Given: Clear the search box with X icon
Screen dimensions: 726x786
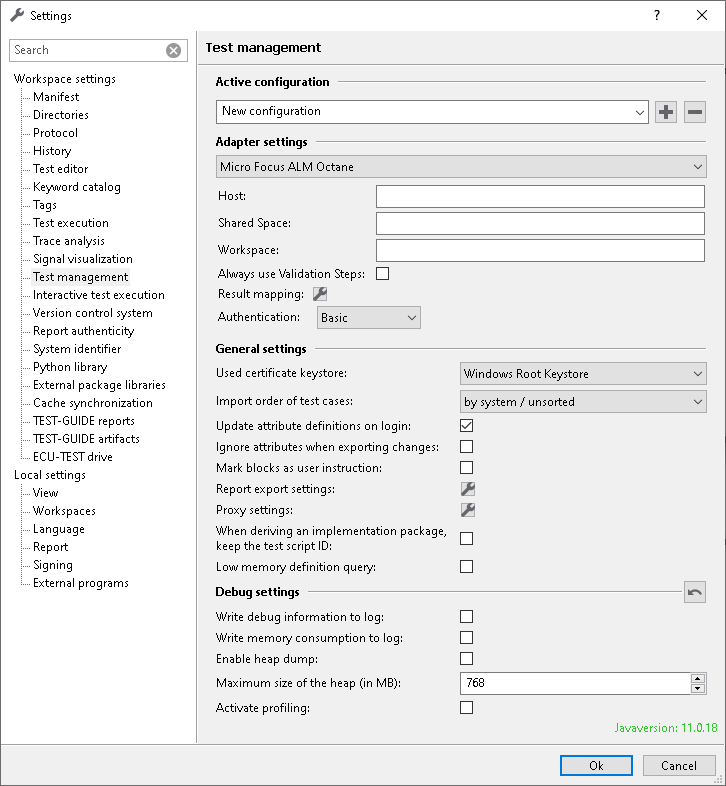Looking at the screenshot, I should [x=173, y=50].
